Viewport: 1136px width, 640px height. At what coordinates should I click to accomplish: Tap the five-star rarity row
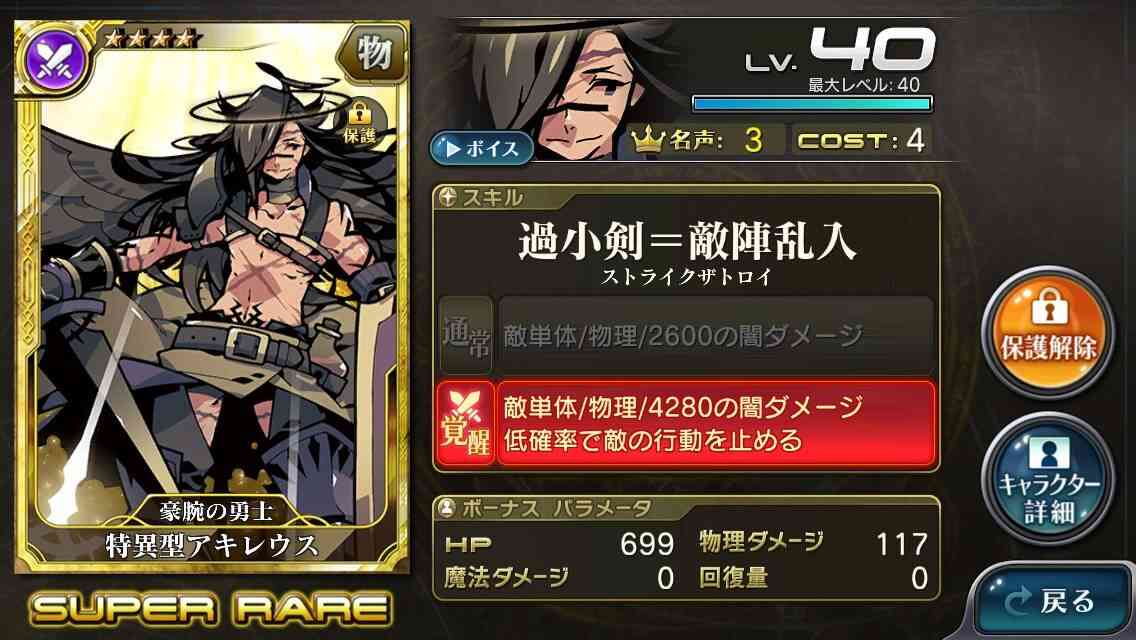point(150,38)
